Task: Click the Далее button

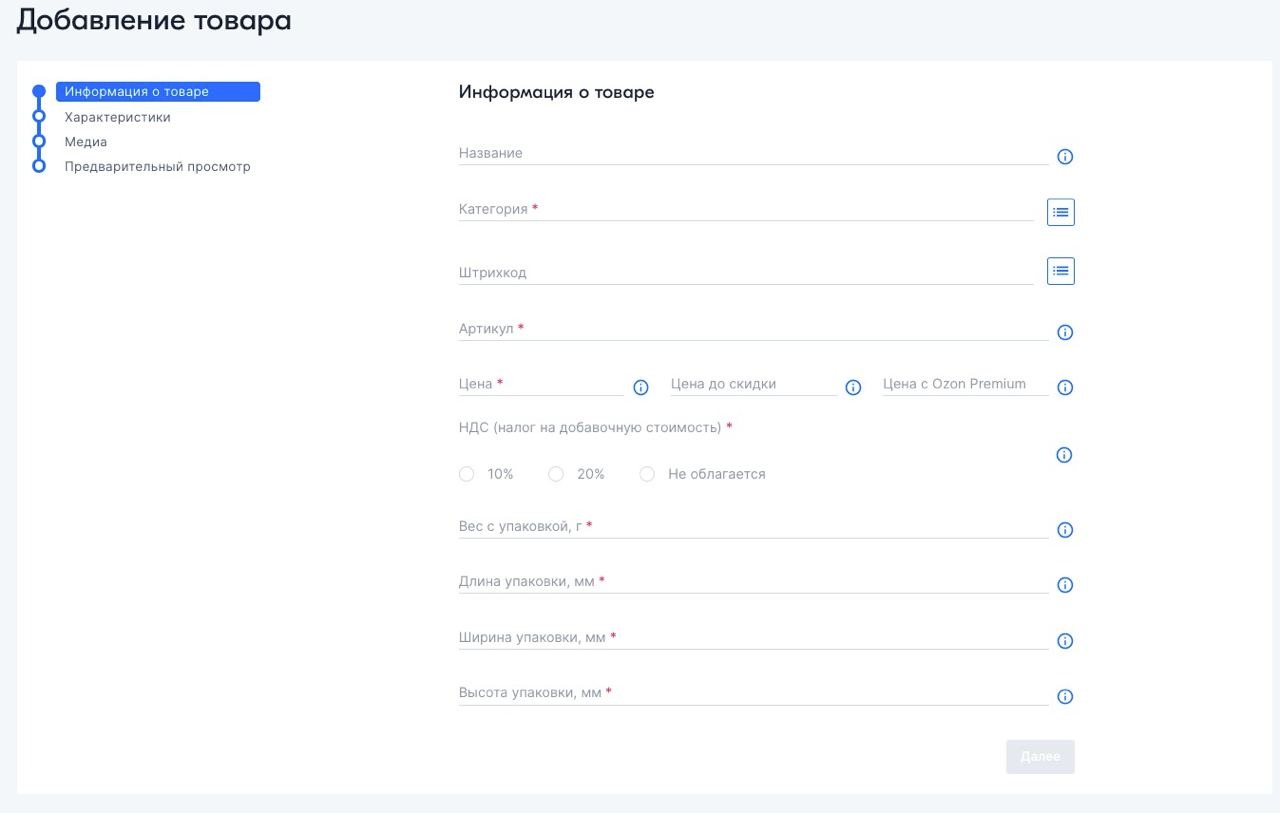Action: coord(1040,757)
